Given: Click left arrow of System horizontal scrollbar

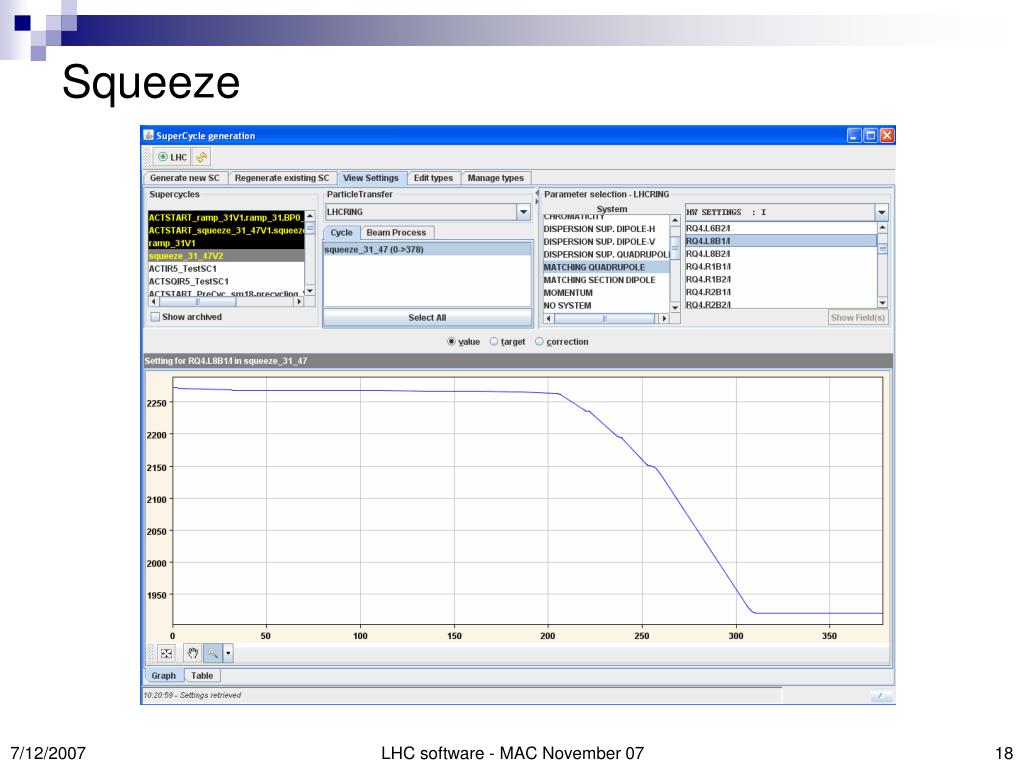Looking at the screenshot, I should 549,319.
